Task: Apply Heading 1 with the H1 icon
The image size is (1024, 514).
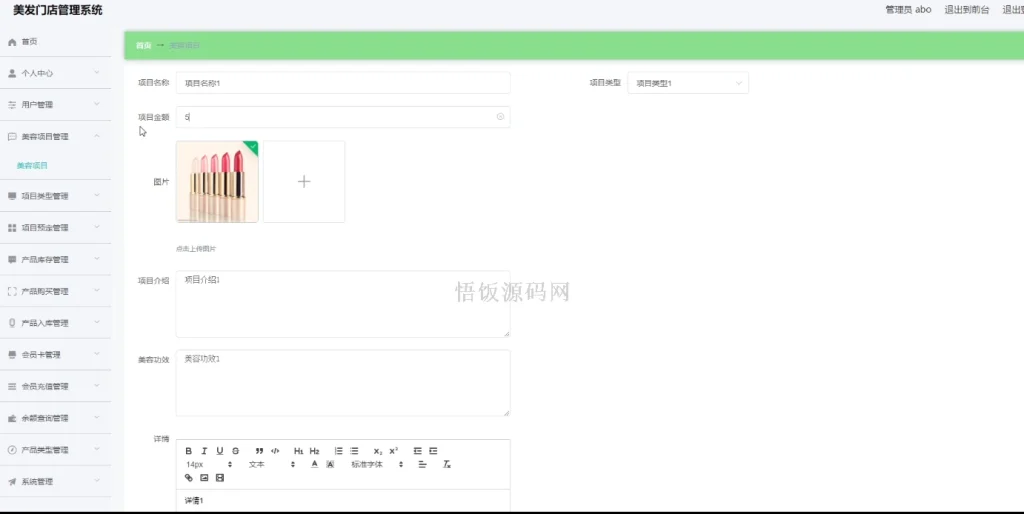Action: pyautogui.click(x=298, y=451)
